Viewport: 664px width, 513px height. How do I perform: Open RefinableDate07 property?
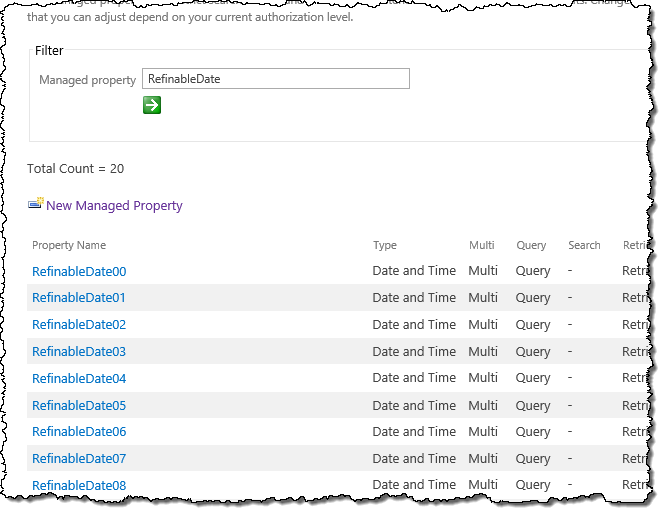79,459
